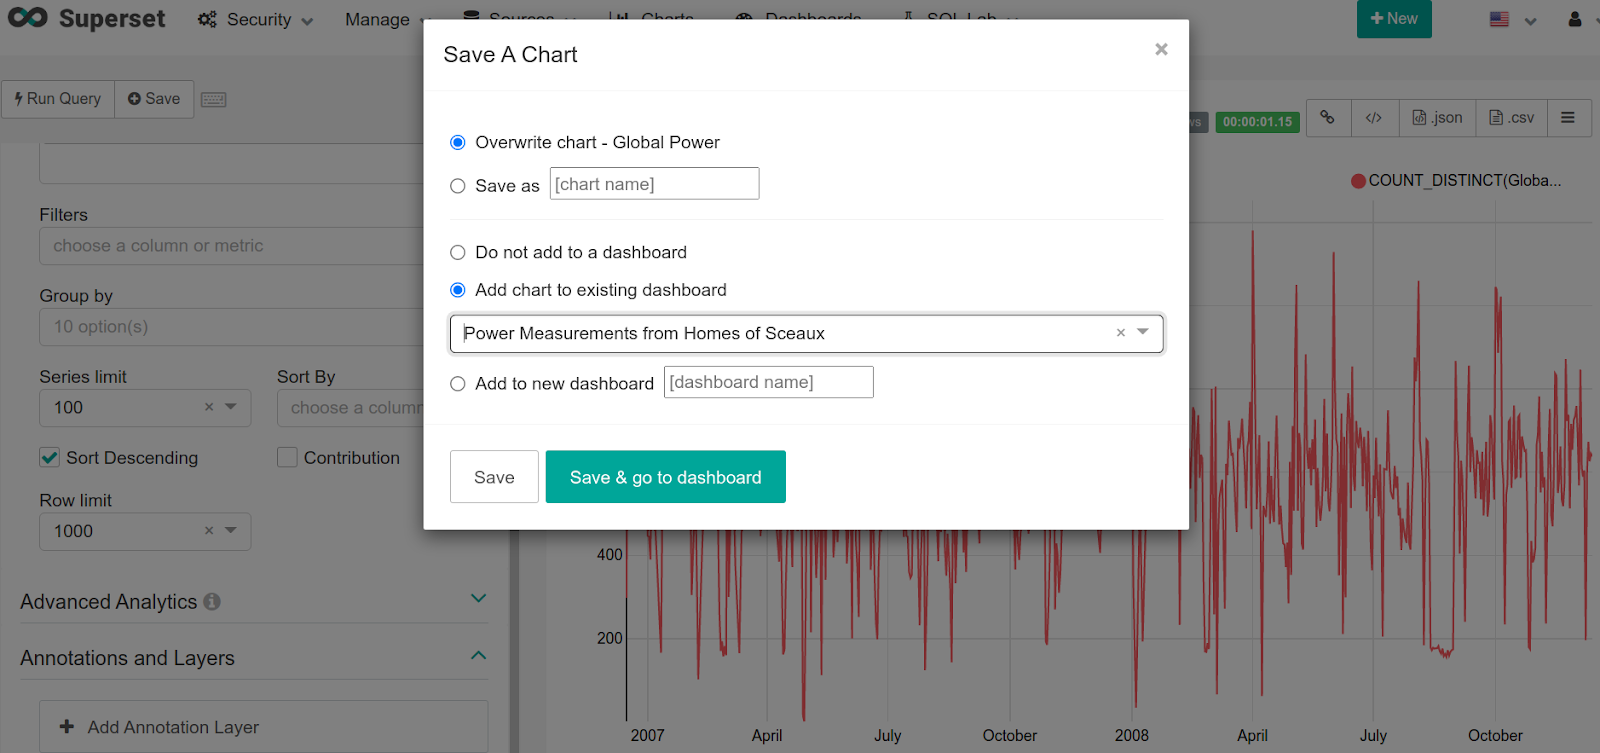Viewport: 1600px width, 753px height.
Task: Open the Security menu
Action: coord(256,19)
